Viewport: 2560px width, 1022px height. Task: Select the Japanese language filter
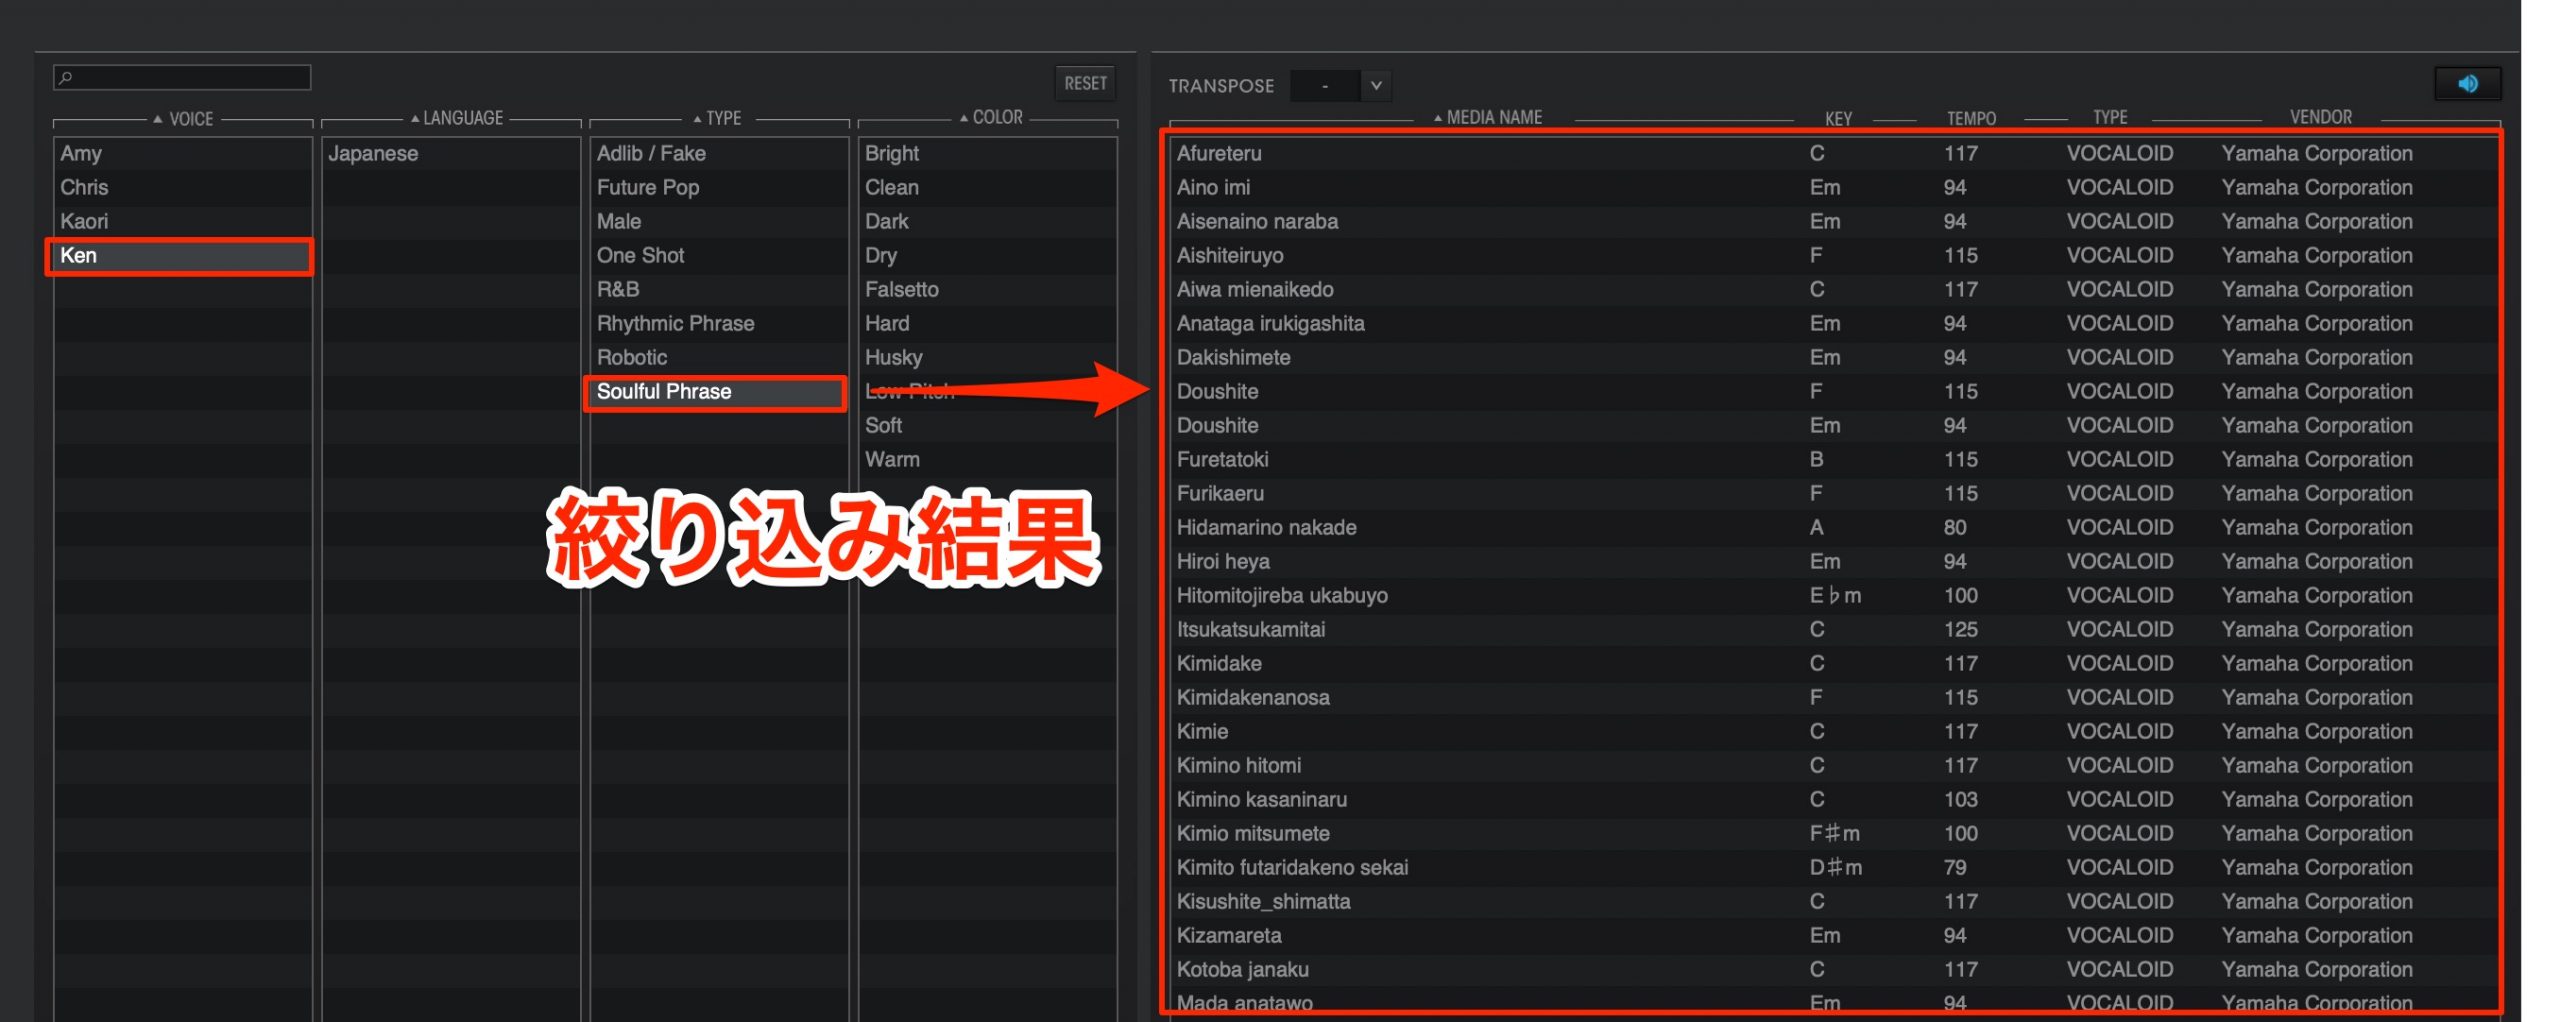(x=451, y=153)
